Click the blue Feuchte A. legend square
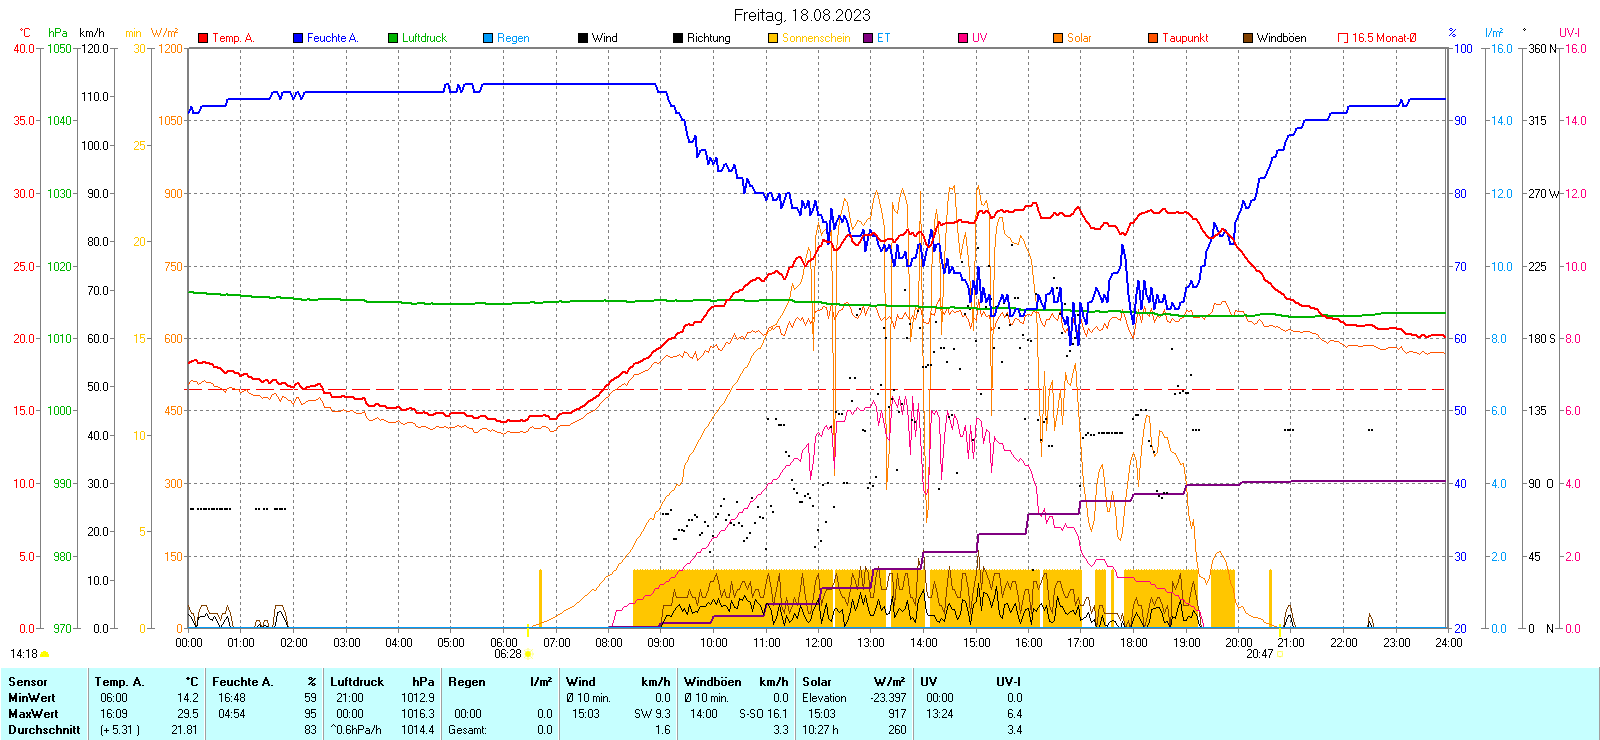The height and width of the screenshot is (740, 1600). 298,38
